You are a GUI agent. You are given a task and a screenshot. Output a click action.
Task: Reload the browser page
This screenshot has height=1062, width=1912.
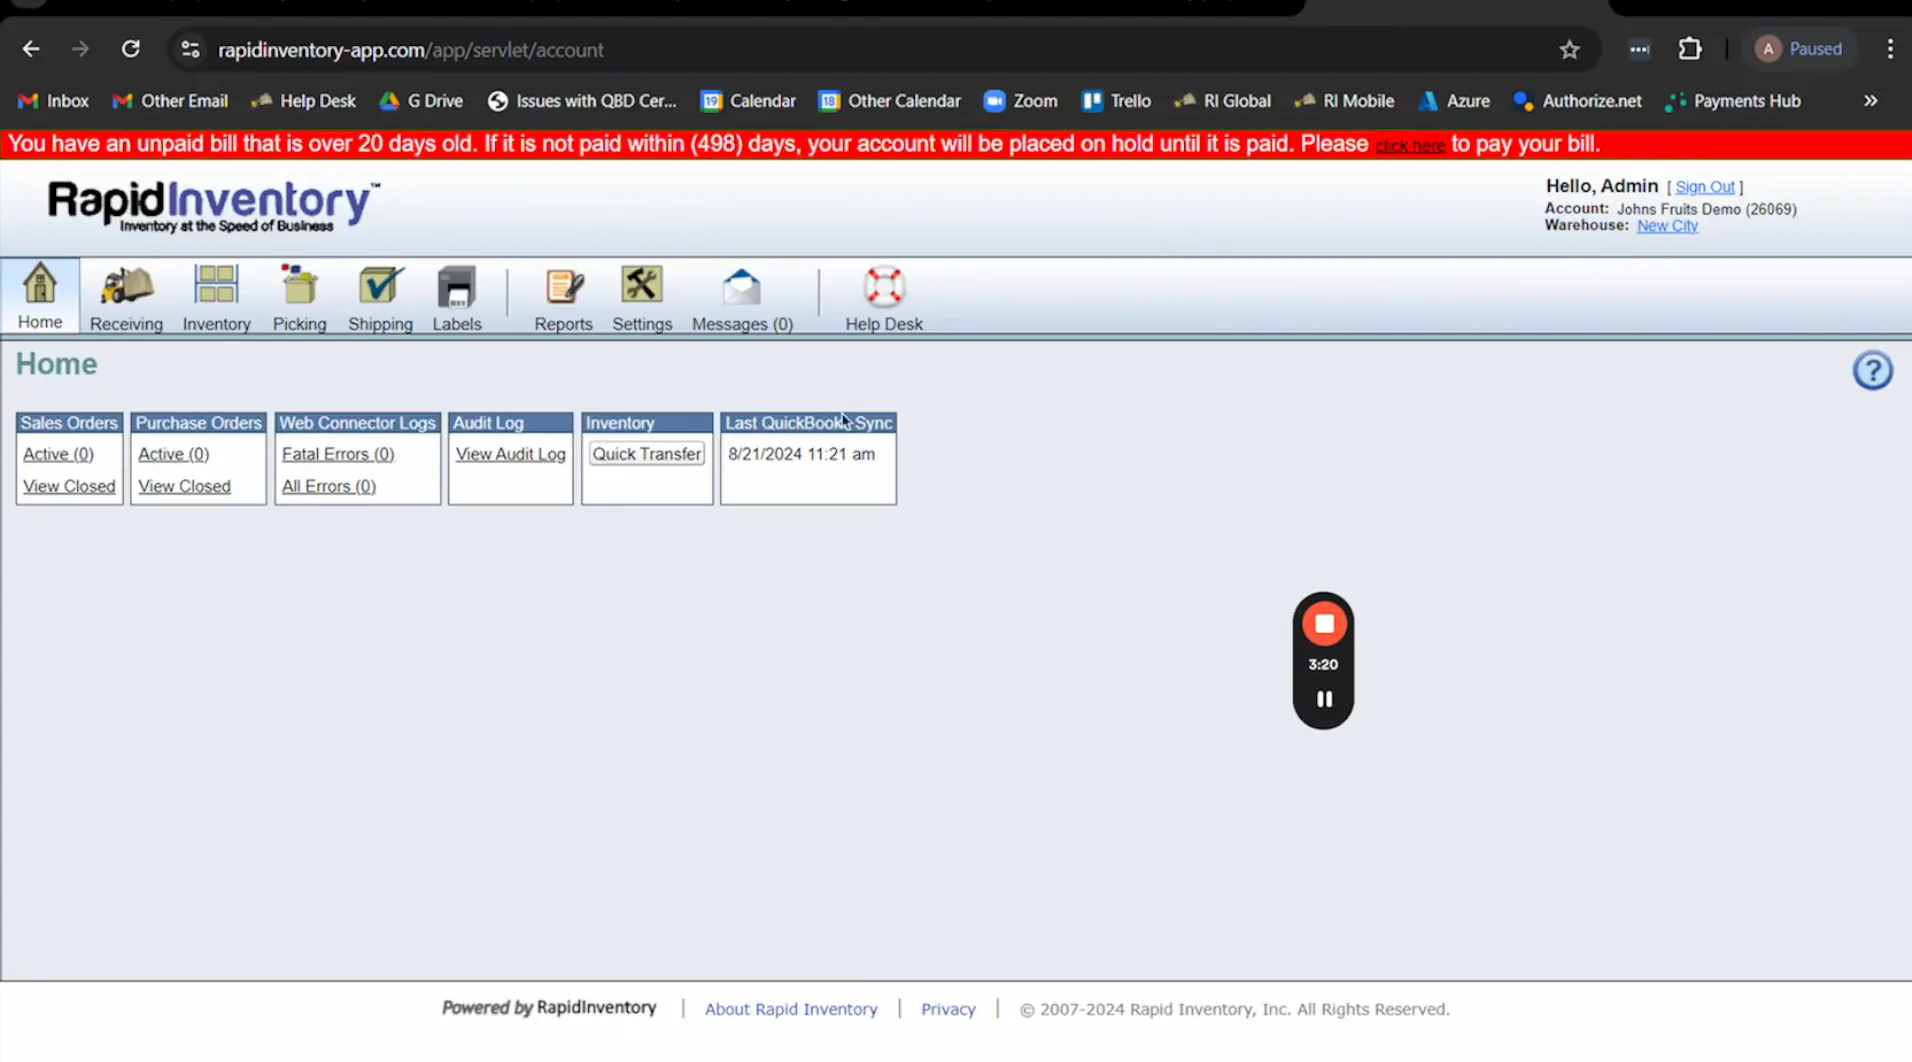[130, 49]
